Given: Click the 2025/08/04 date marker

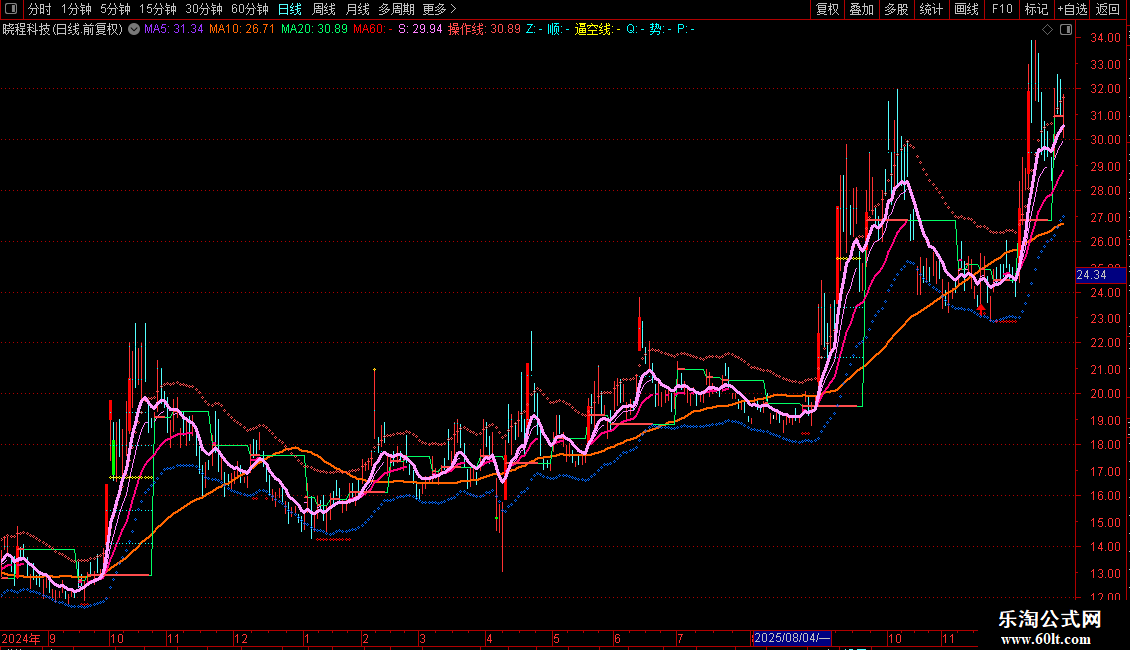Looking at the screenshot, I should [x=791, y=638].
